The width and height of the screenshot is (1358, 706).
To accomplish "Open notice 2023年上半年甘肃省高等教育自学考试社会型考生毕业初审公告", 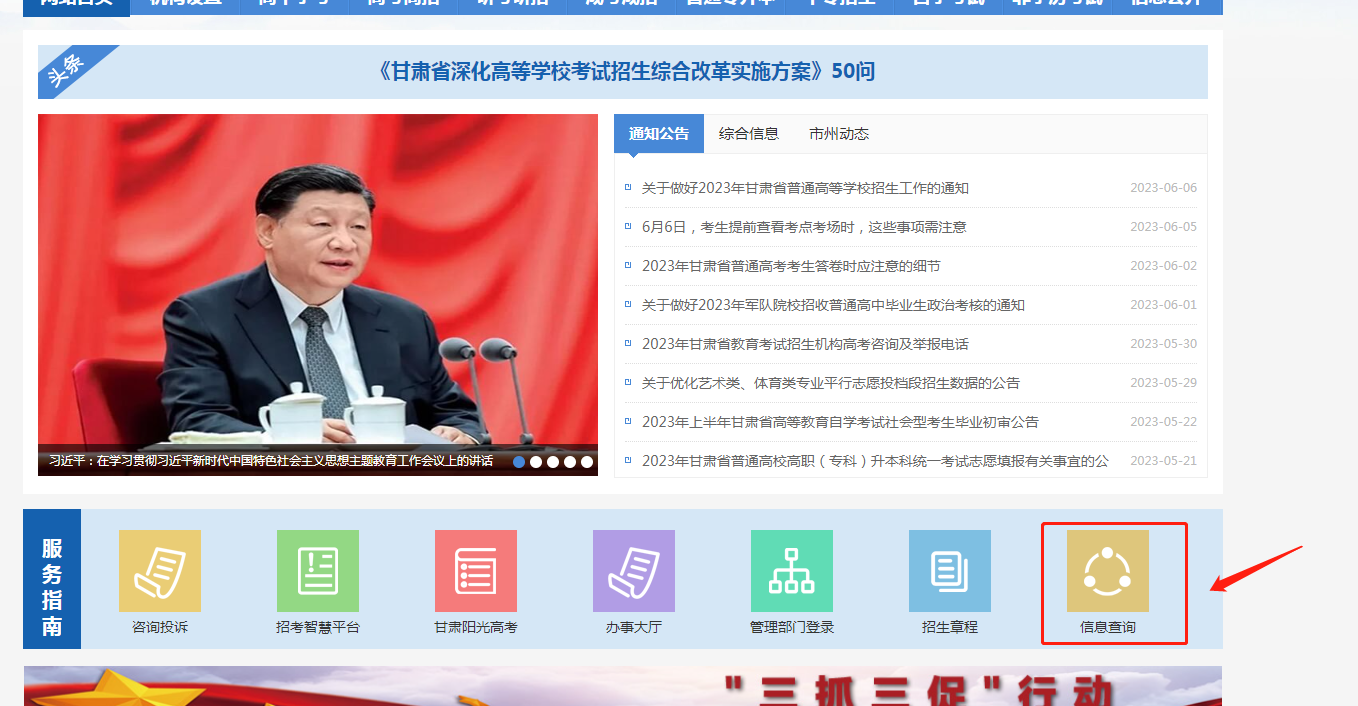I will click(840, 422).
